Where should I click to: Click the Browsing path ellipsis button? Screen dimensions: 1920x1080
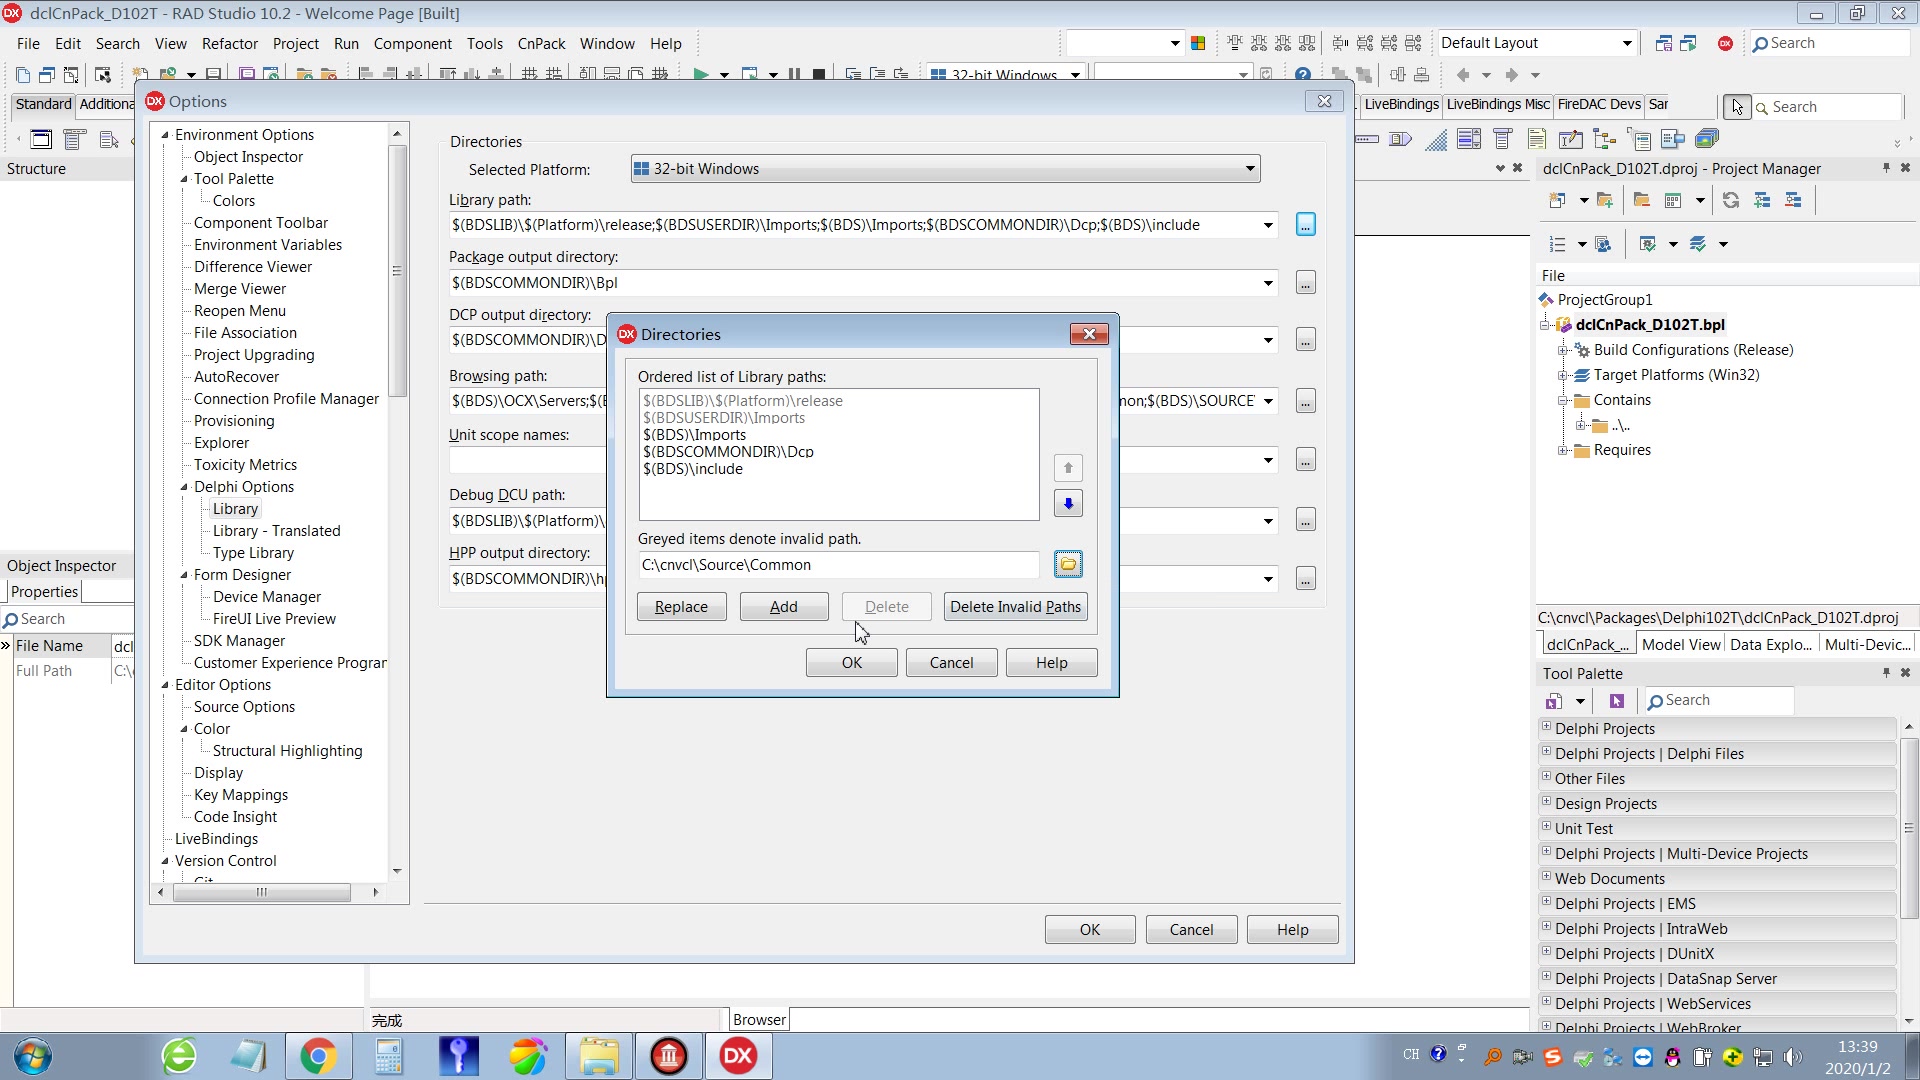click(1305, 402)
